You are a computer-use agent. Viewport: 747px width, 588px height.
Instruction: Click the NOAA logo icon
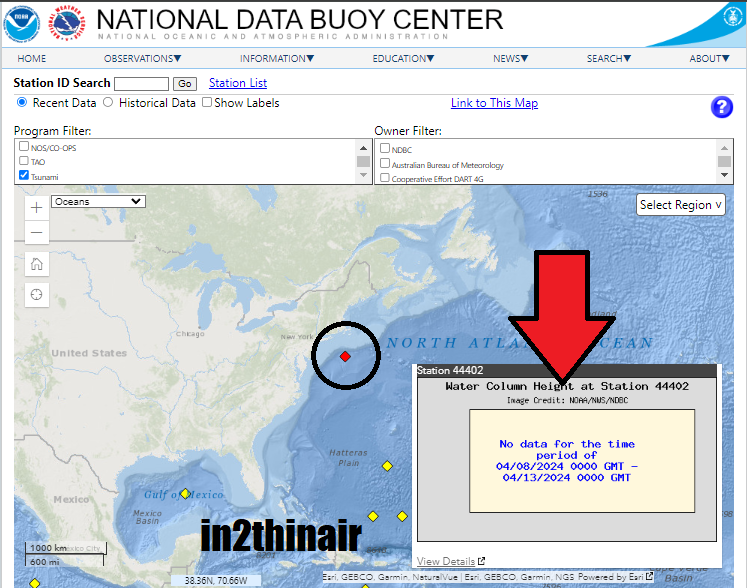point(22,24)
